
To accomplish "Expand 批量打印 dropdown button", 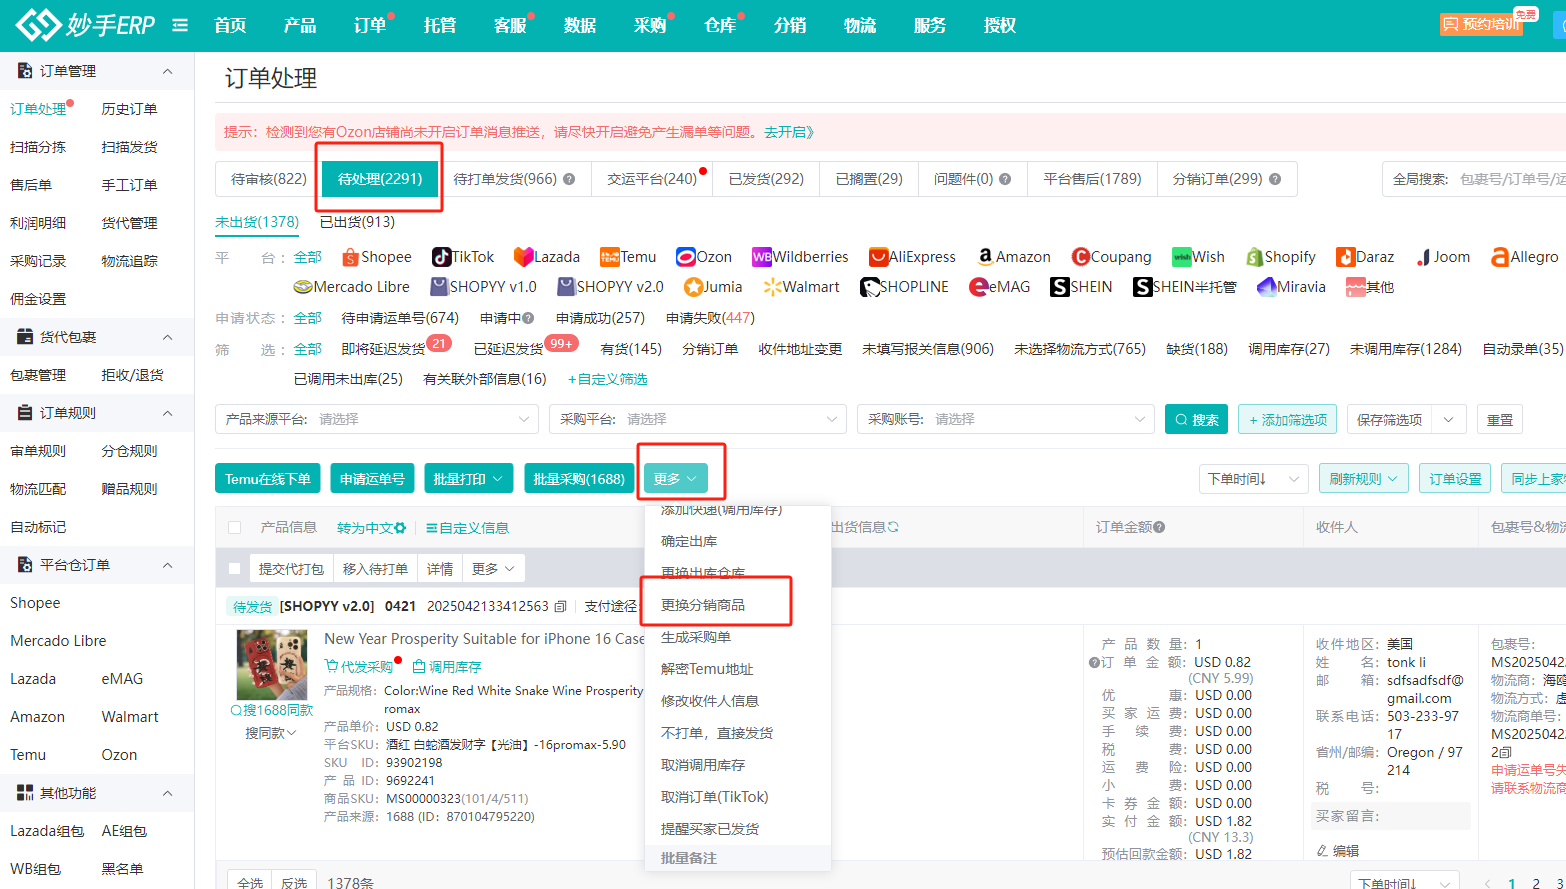I will (x=469, y=479).
